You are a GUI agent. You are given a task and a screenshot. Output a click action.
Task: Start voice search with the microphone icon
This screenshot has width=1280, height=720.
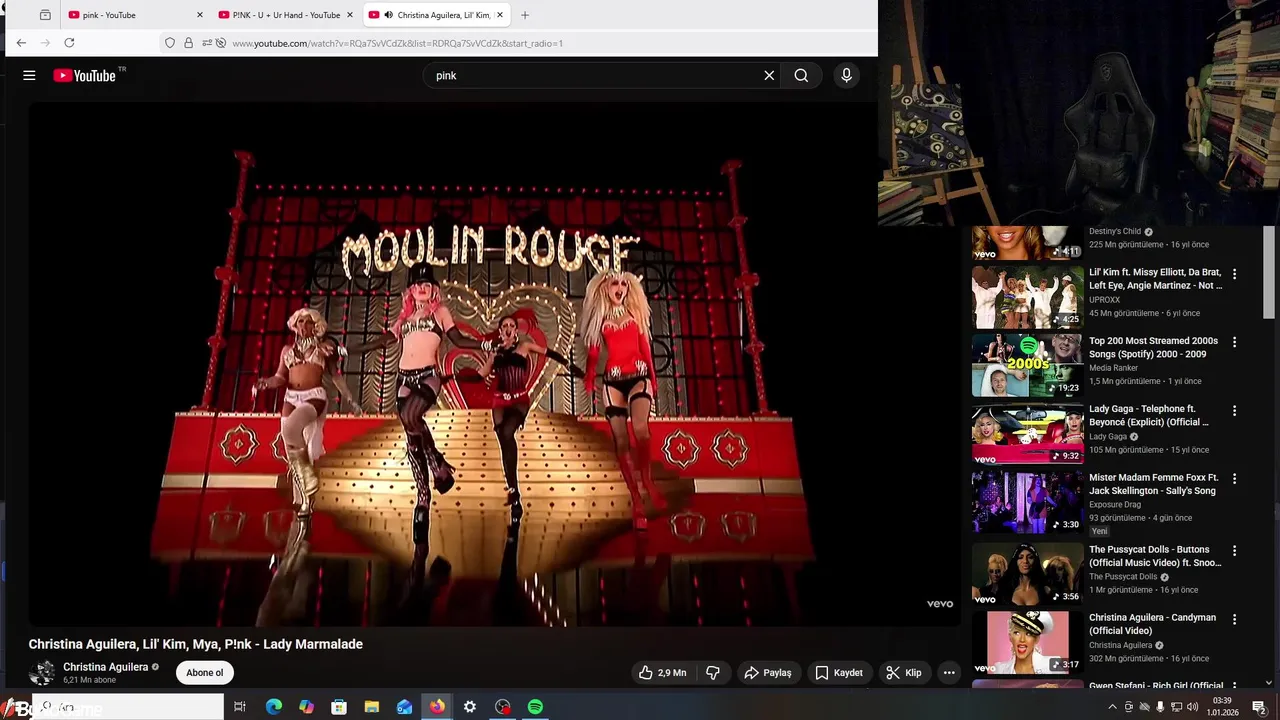pos(846,75)
